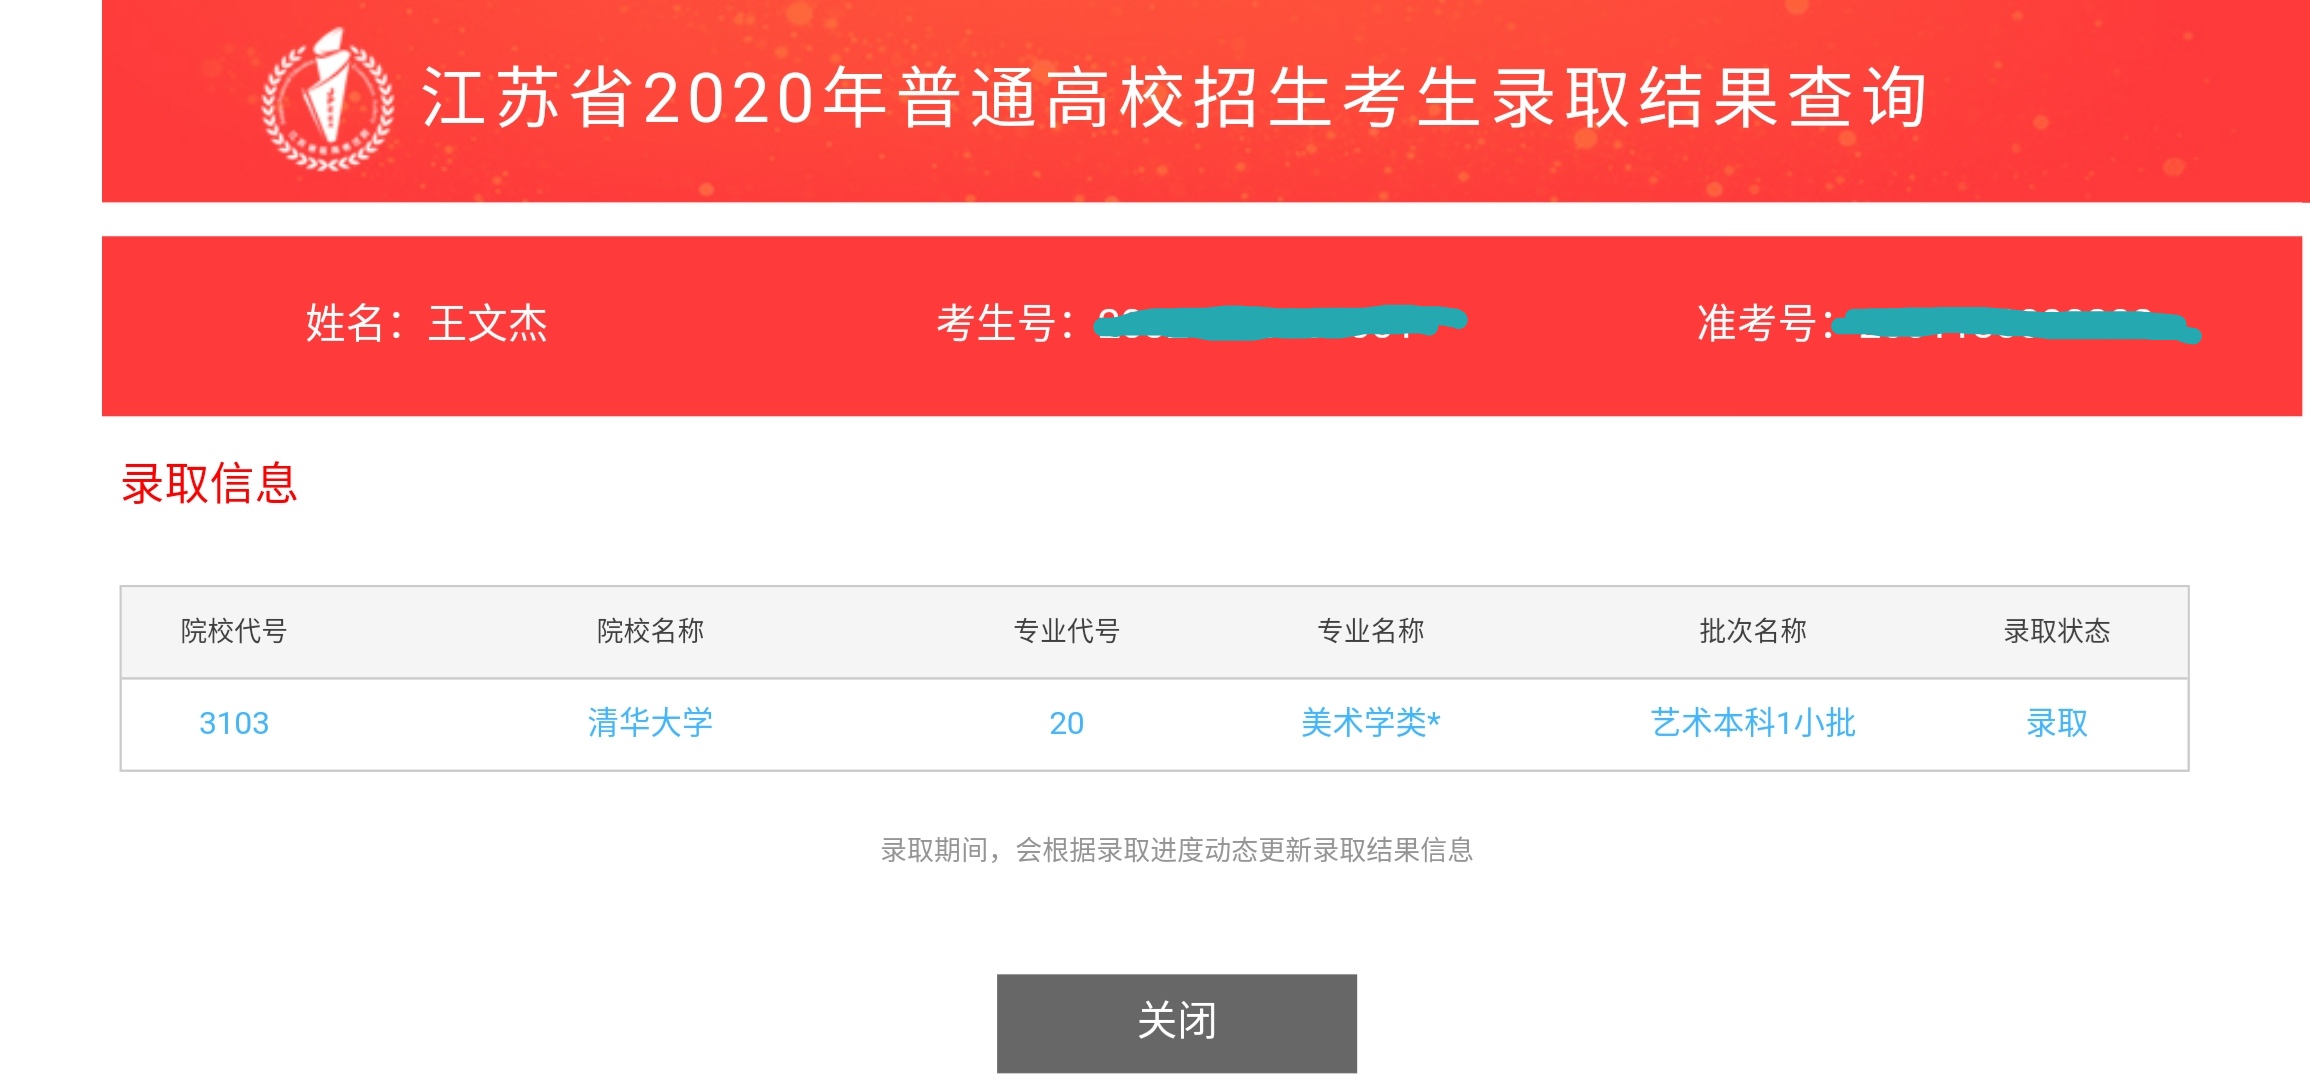
Task: Click the redacted 考生号 number field
Action: tap(1280, 322)
